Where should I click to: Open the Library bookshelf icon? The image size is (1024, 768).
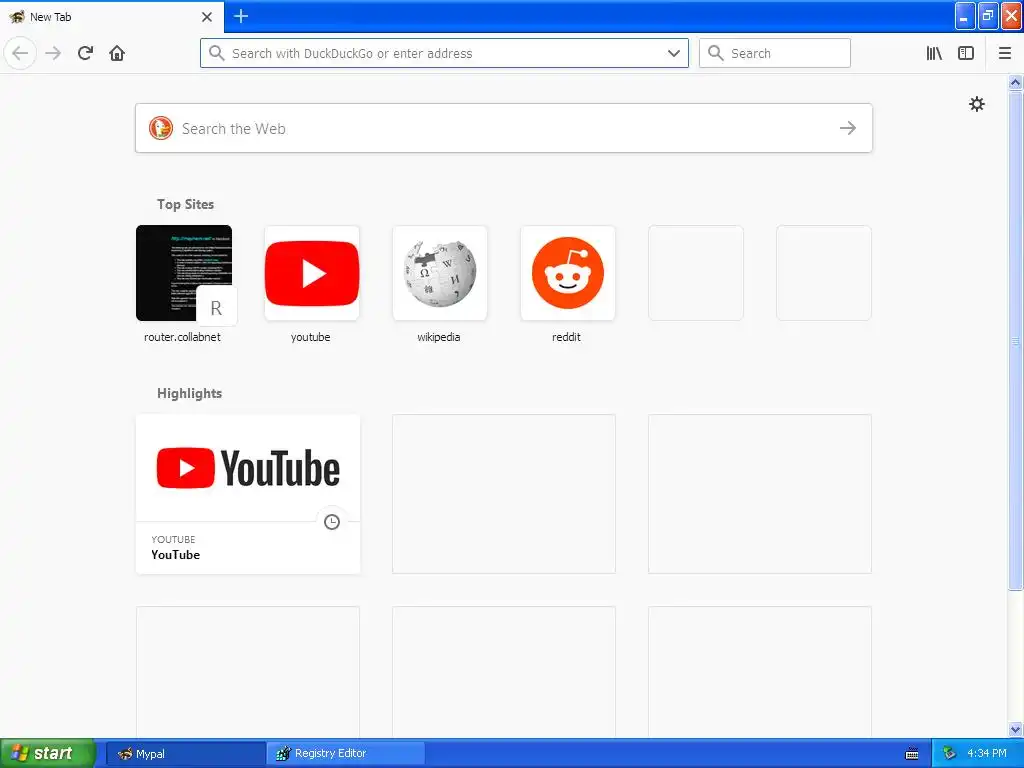[x=934, y=53]
